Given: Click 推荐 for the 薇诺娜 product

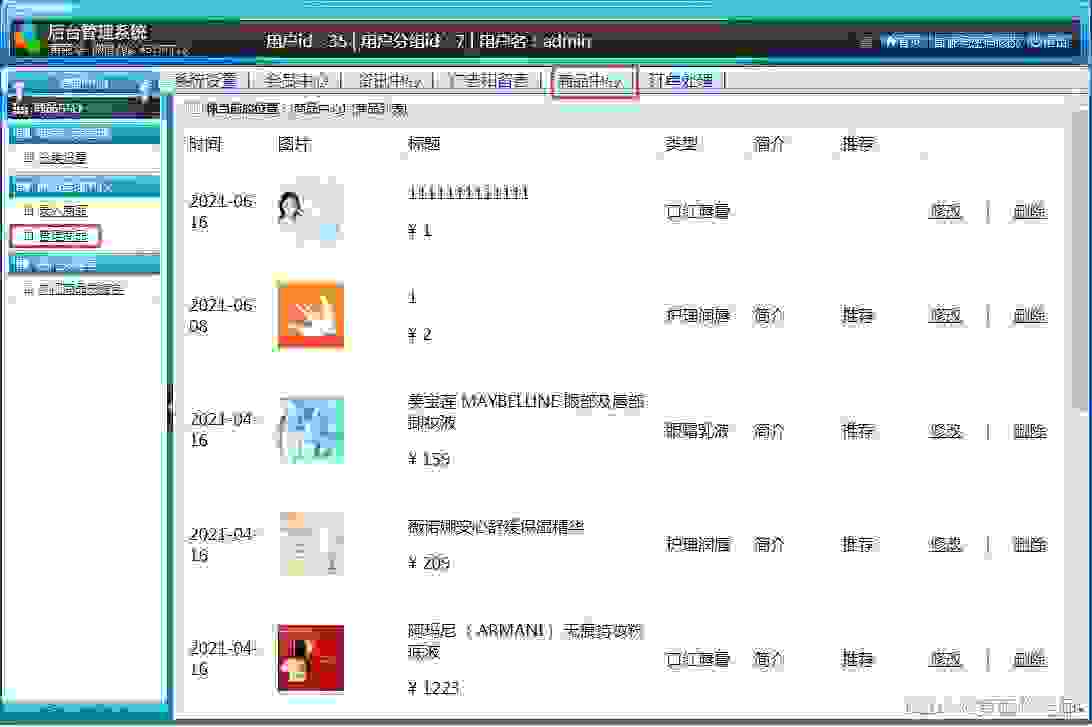Looking at the screenshot, I should click(857, 544).
